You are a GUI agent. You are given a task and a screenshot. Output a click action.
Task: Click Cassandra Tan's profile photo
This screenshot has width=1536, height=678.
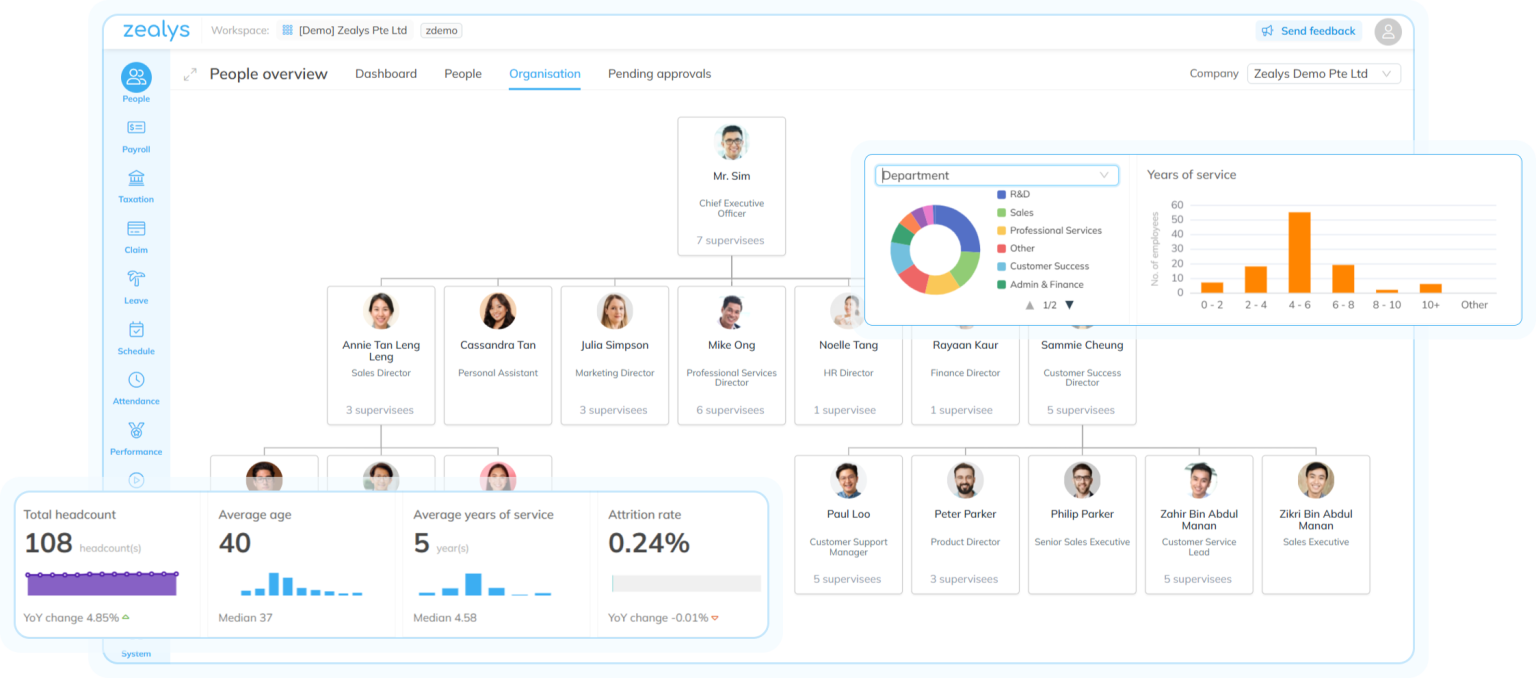point(498,311)
